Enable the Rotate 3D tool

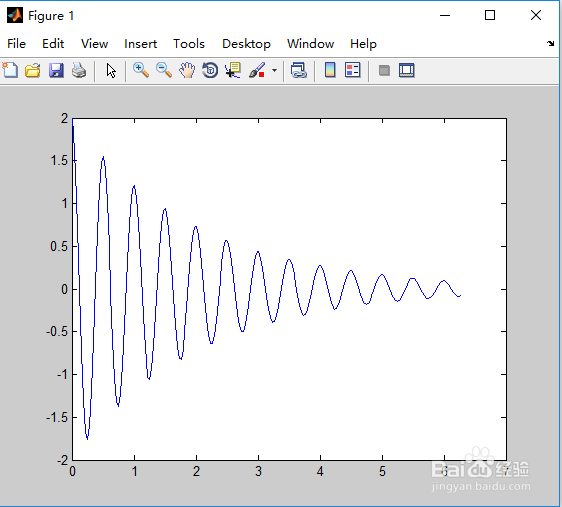[210, 70]
